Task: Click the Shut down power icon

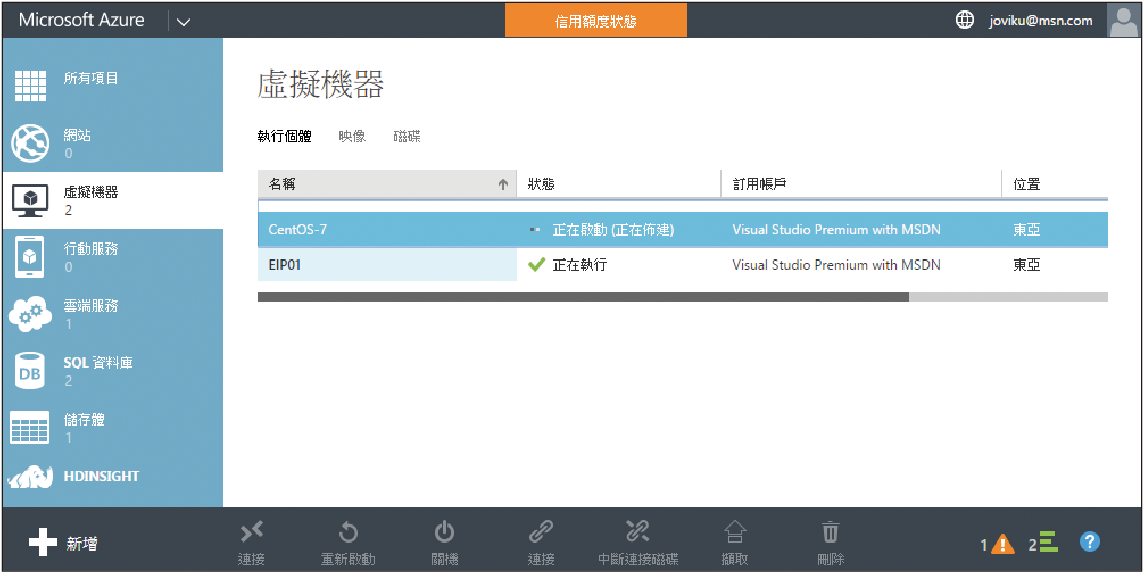Action: click(444, 533)
